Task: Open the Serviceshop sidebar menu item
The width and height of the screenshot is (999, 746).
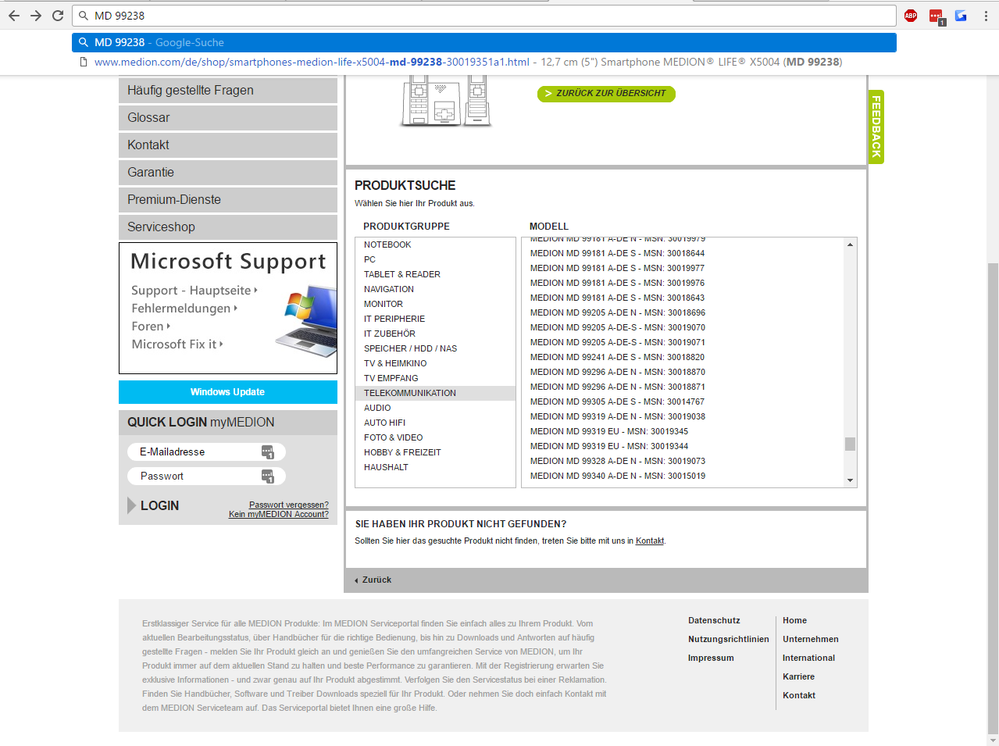Action: coord(228,227)
